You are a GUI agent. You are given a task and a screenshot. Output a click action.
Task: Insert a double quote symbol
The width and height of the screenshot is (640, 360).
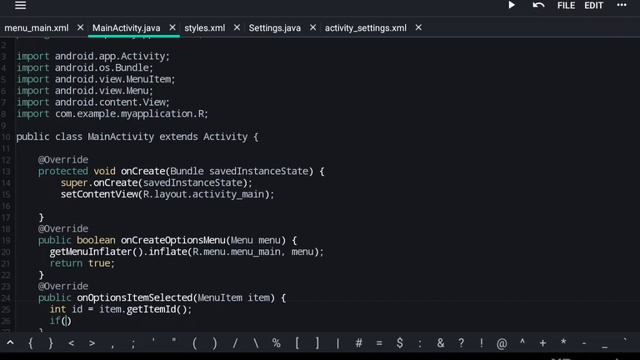click(x=174, y=341)
